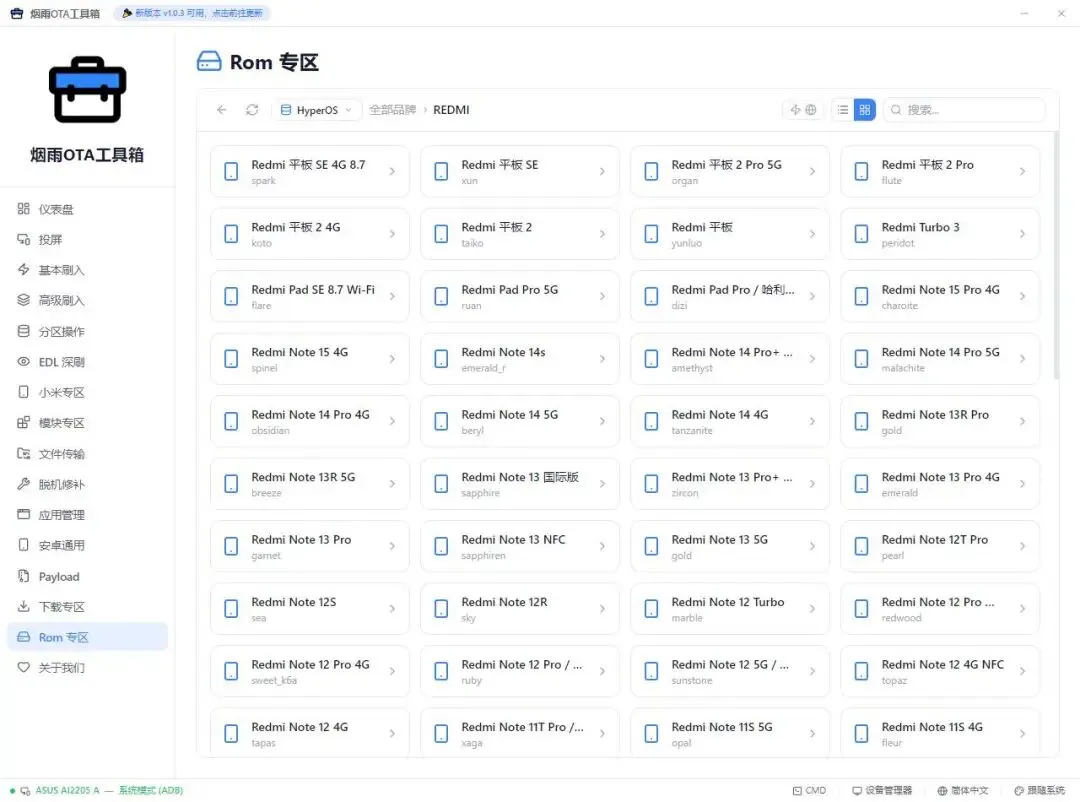Viewport: 1080px width, 802px height.
Task: Open 分区操作 partition operations
Action: [x=87, y=331]
